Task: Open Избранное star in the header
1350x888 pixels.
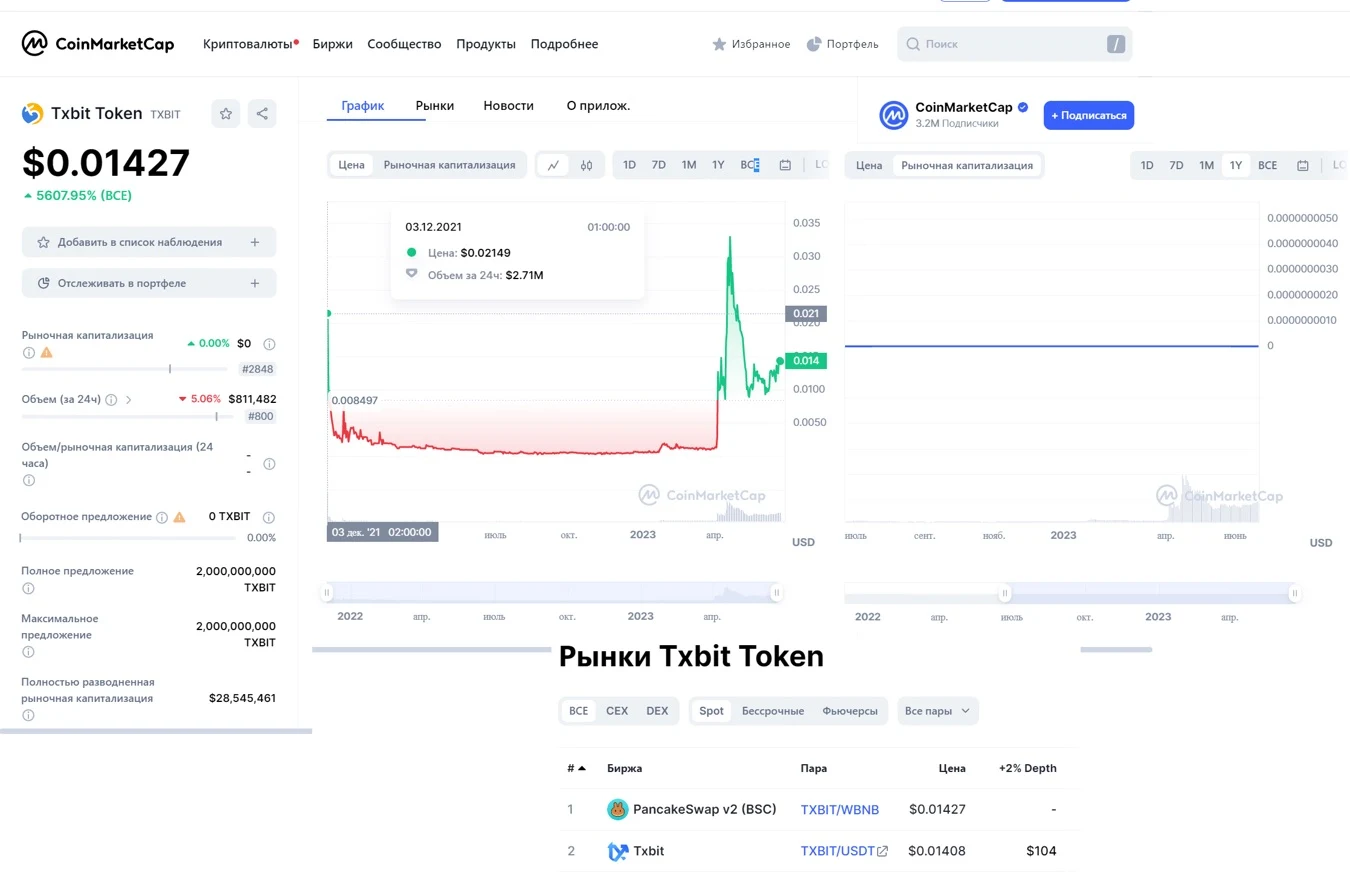Action: coord(719,44)
